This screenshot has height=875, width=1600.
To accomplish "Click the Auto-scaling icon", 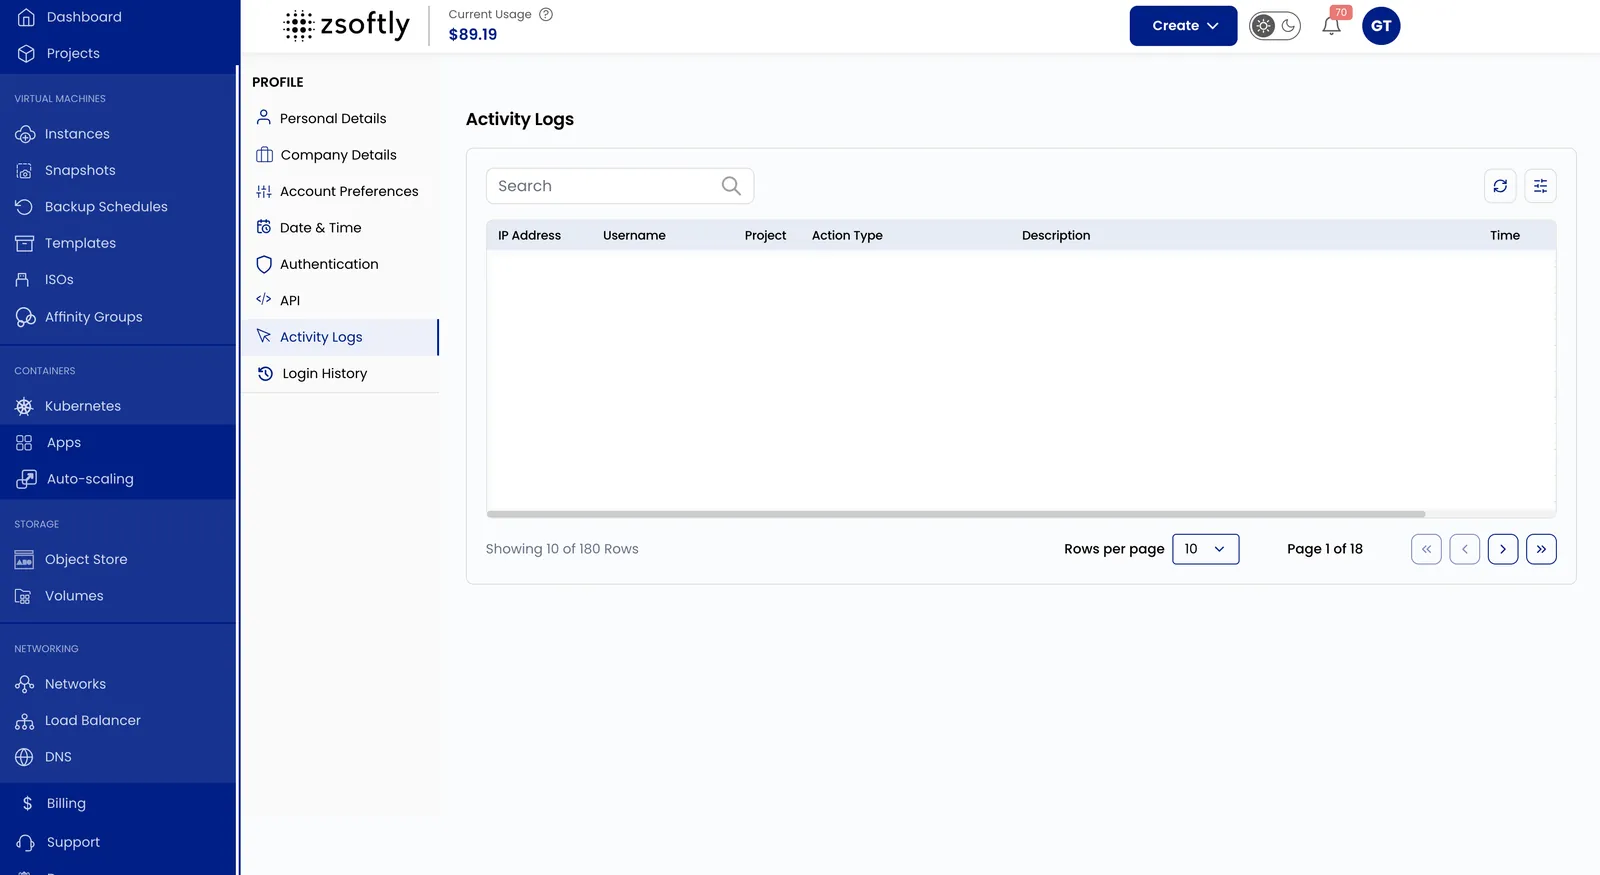I will click(x=26, y=479).
